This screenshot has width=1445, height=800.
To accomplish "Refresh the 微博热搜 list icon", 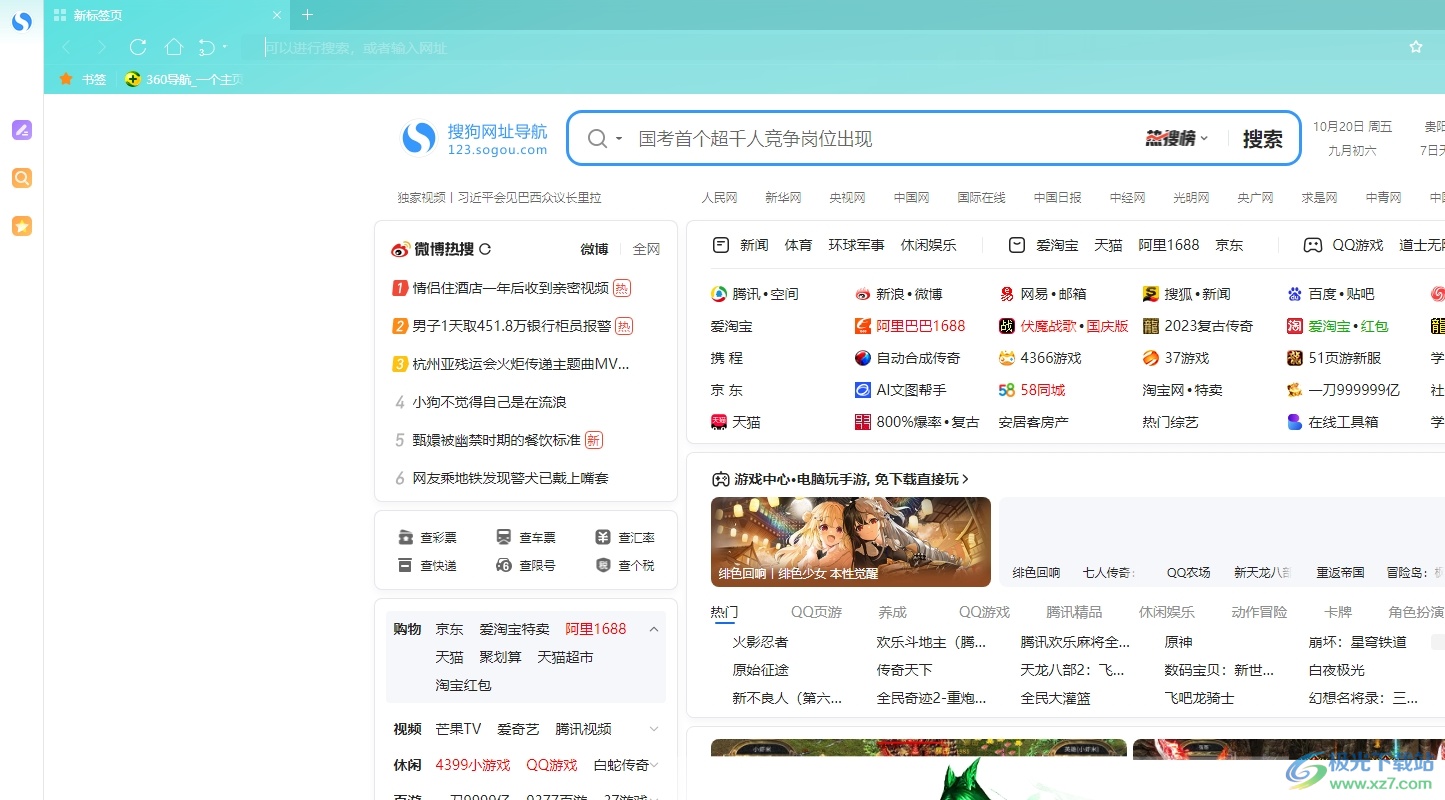I will coord(485,249).
